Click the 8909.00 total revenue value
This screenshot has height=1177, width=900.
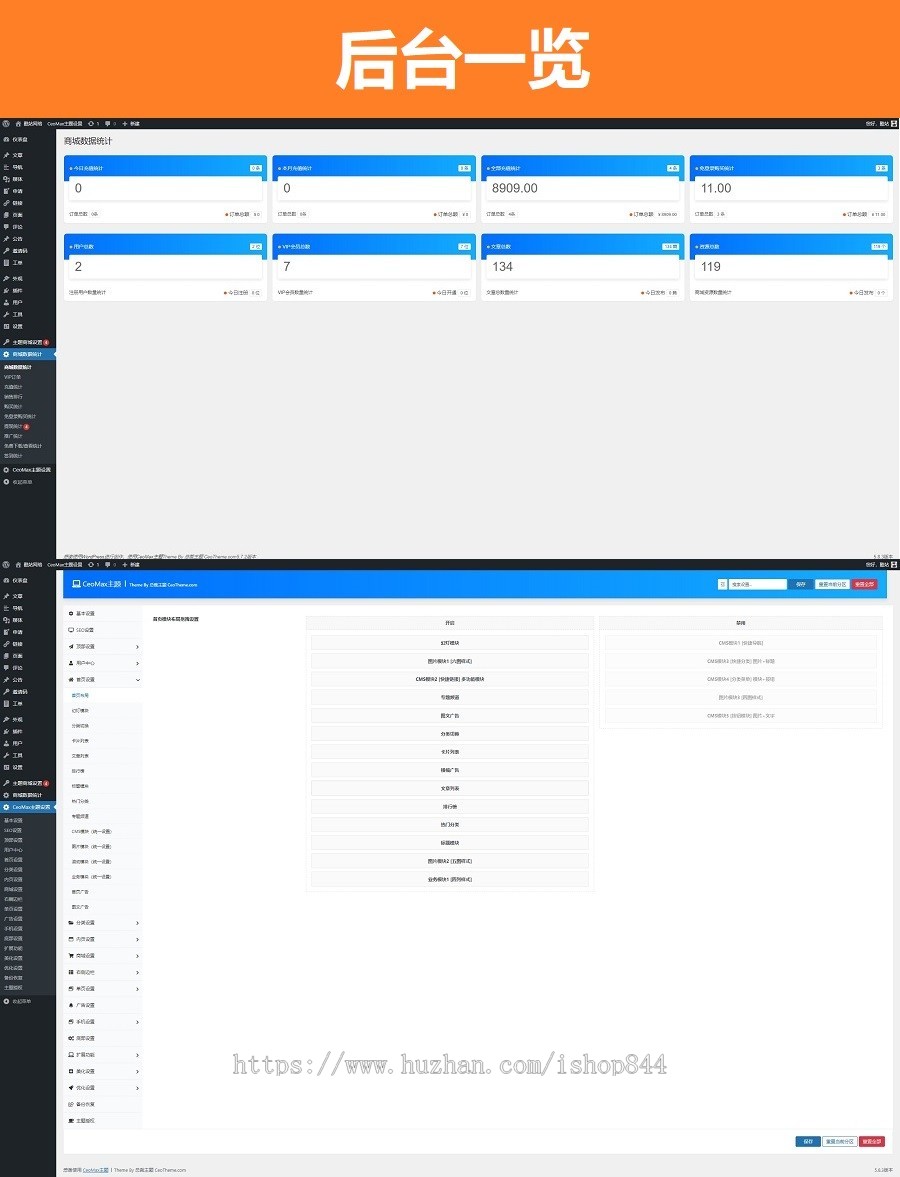click(515, 188)
